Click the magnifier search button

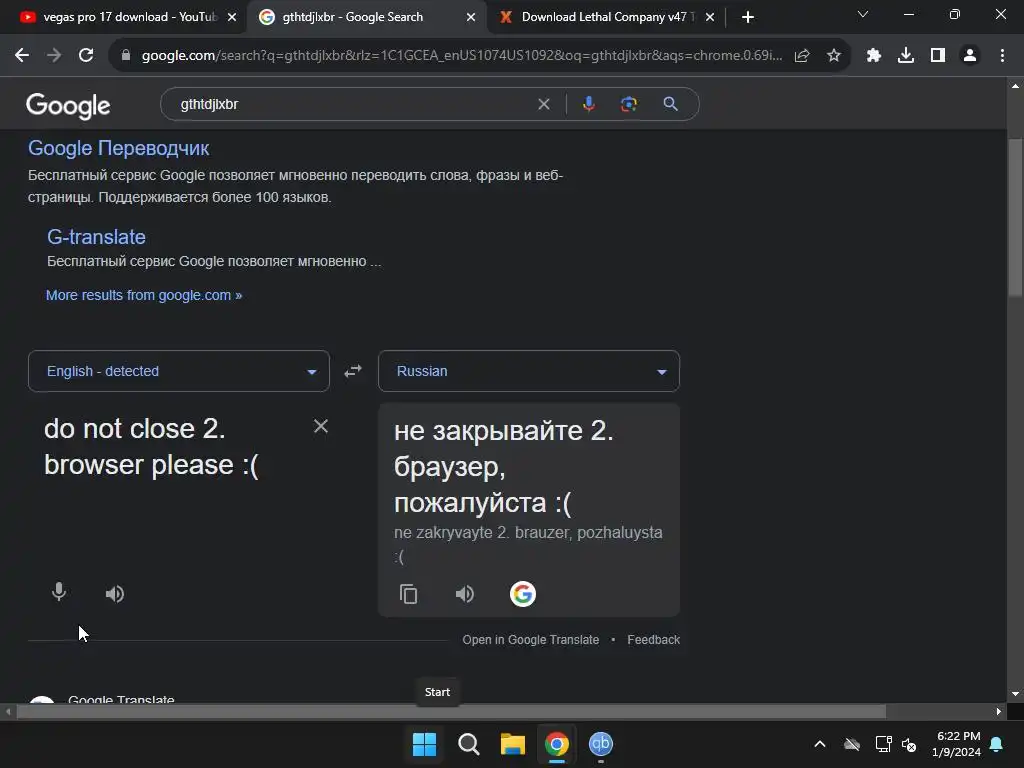671,104
